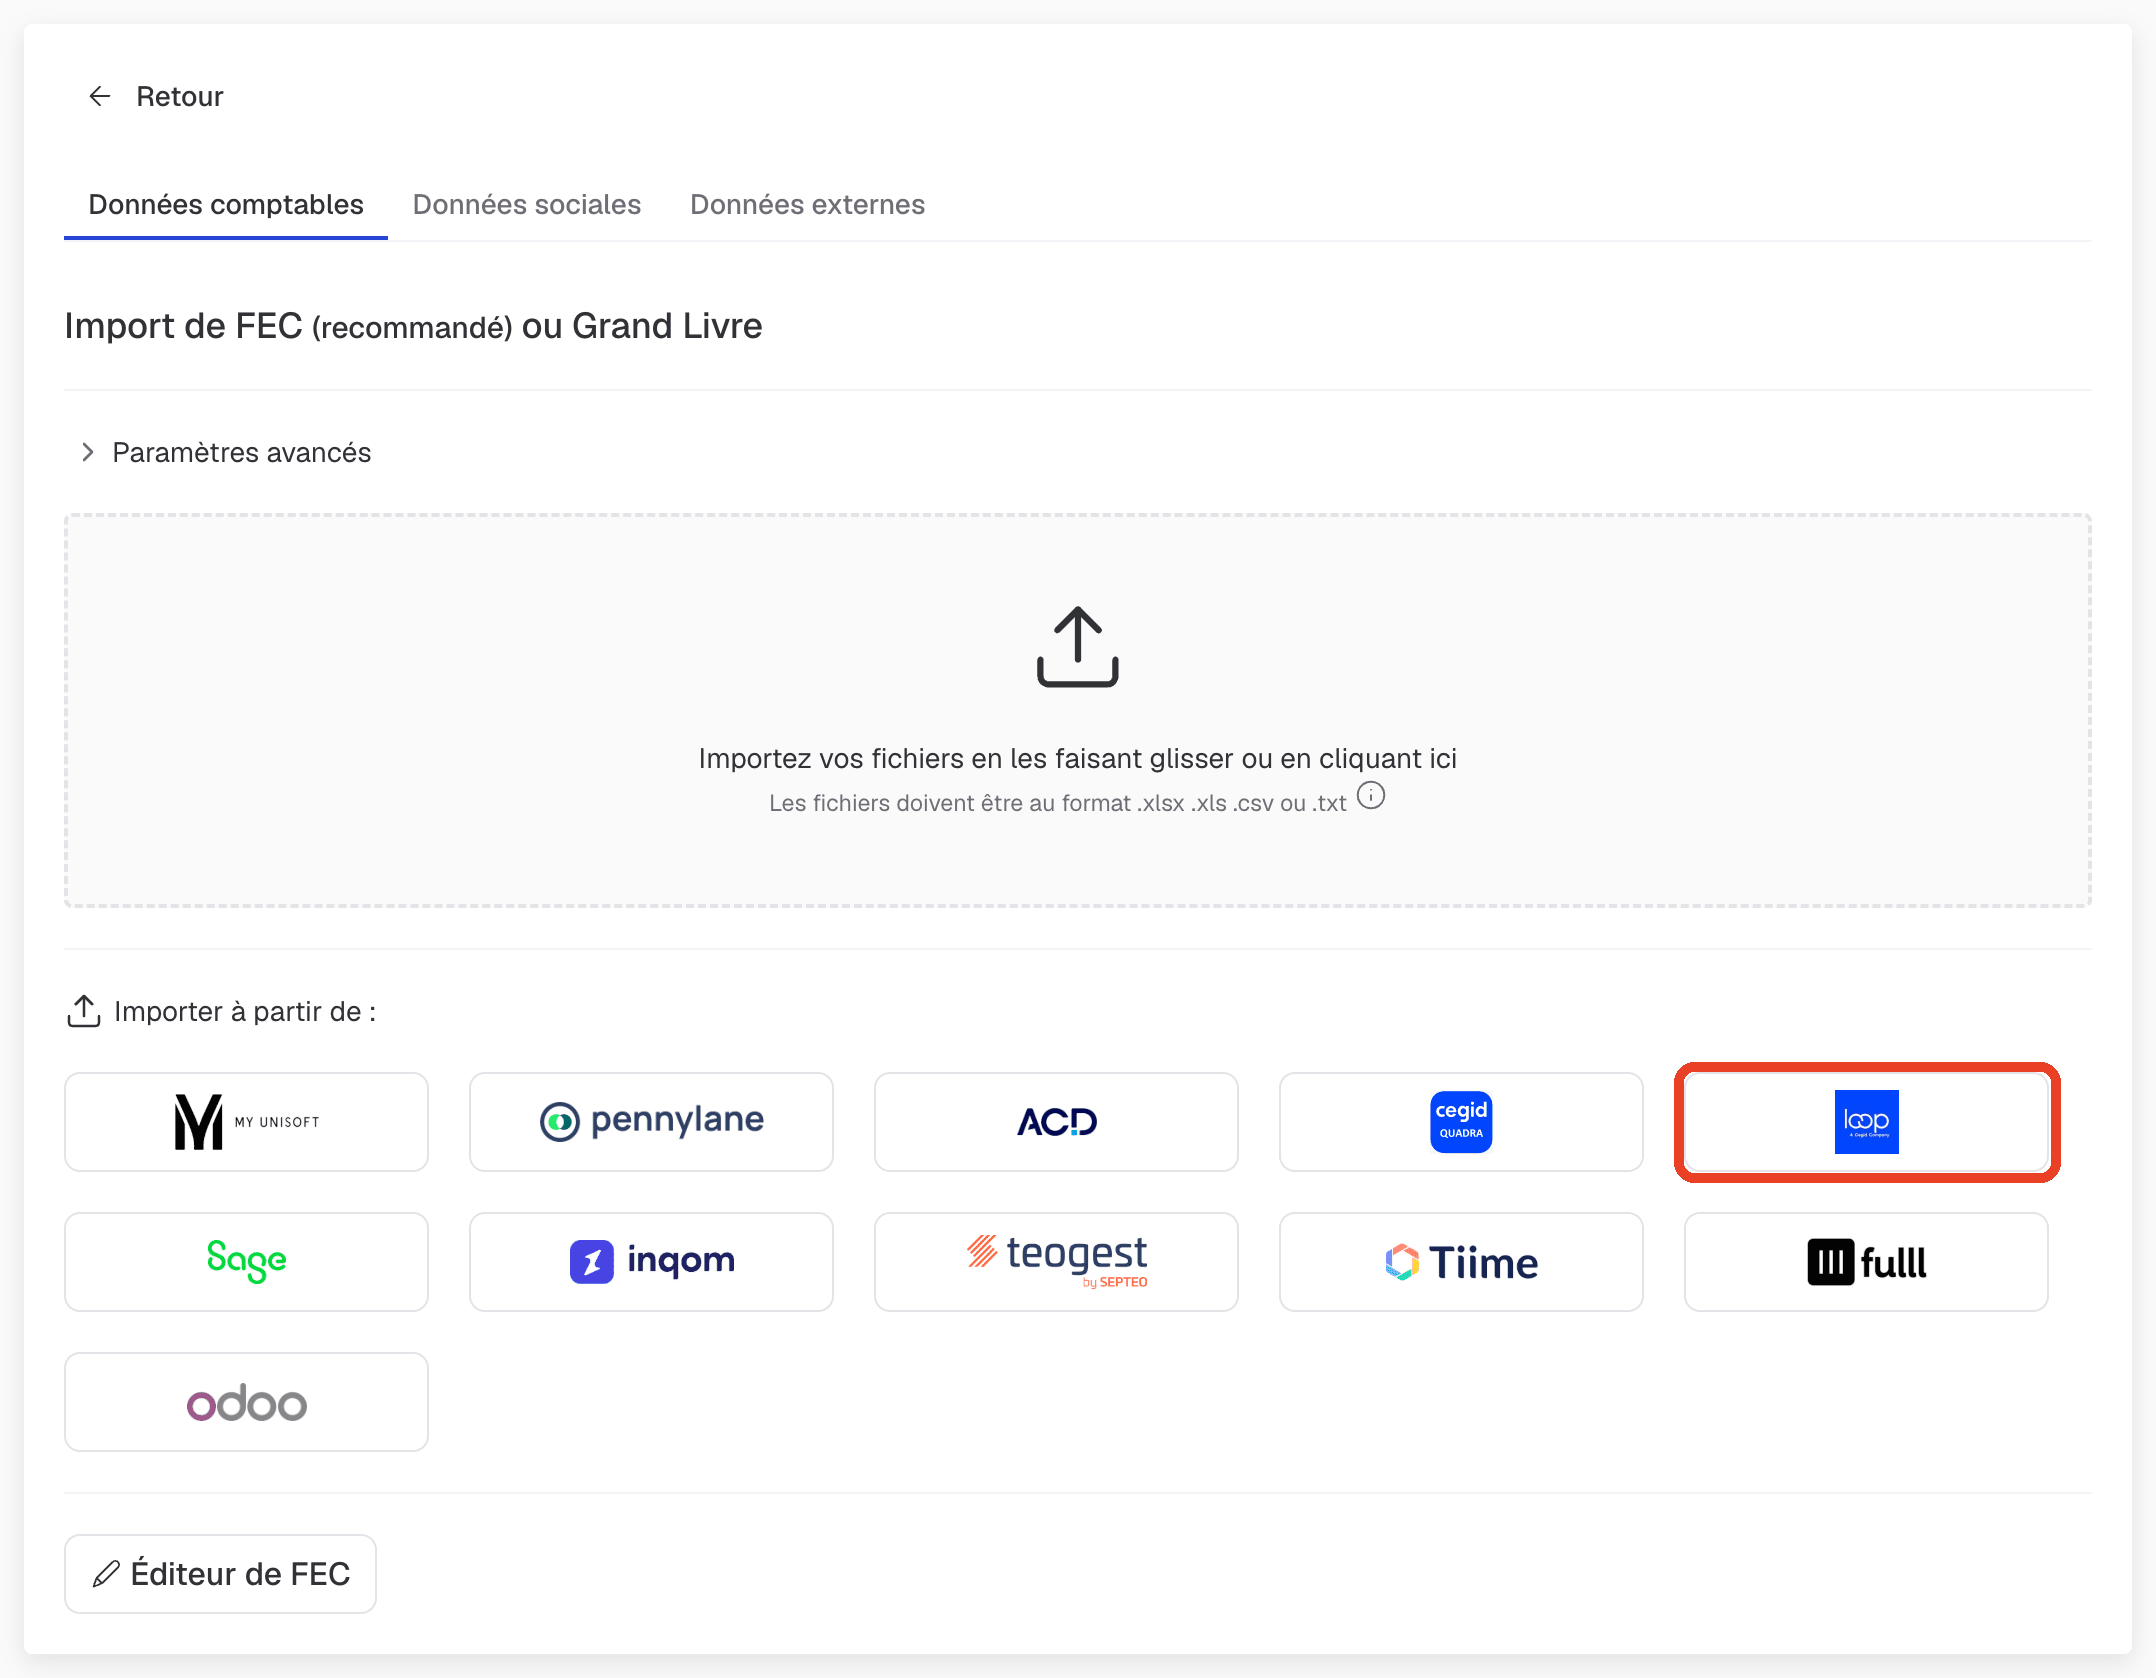Import from Sage
The width and height of the screenshot is (2156, 1678).
[246, 1262]
